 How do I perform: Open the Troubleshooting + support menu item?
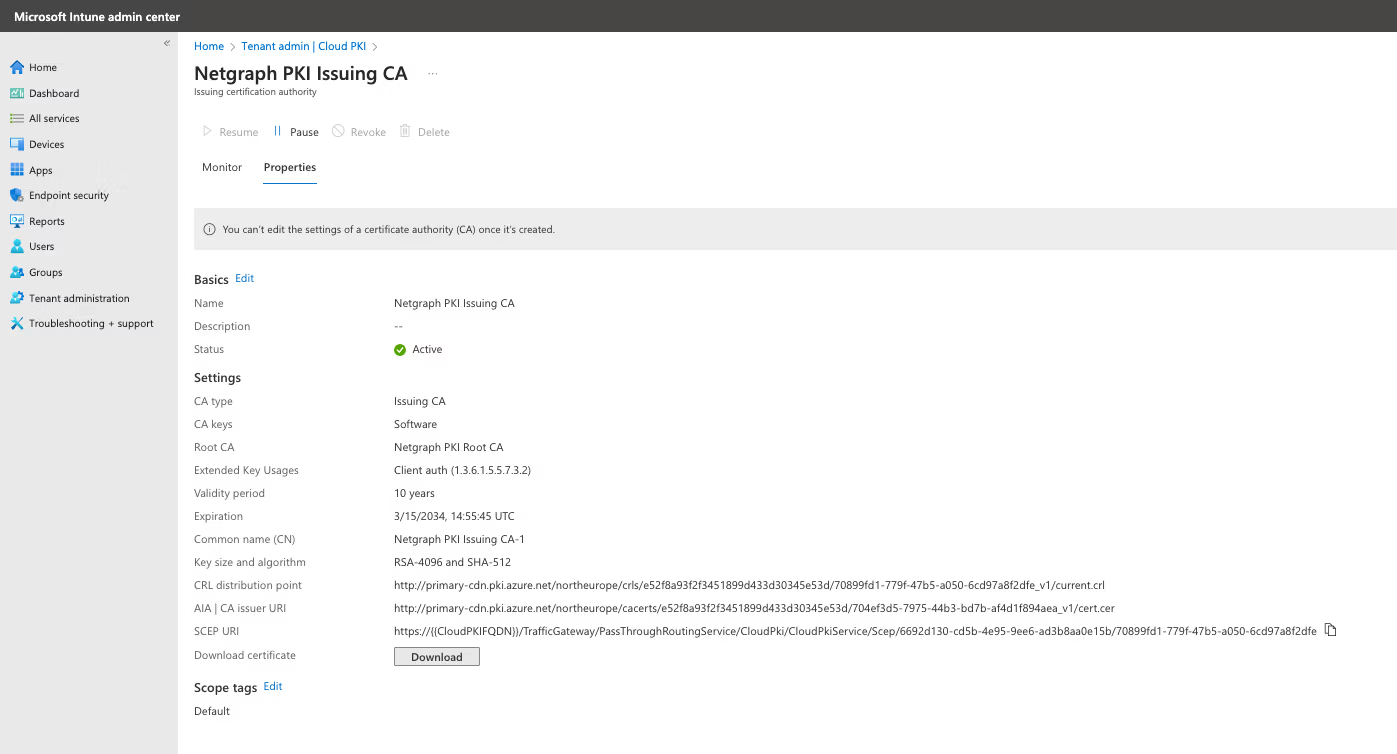(x=91, y=323)
